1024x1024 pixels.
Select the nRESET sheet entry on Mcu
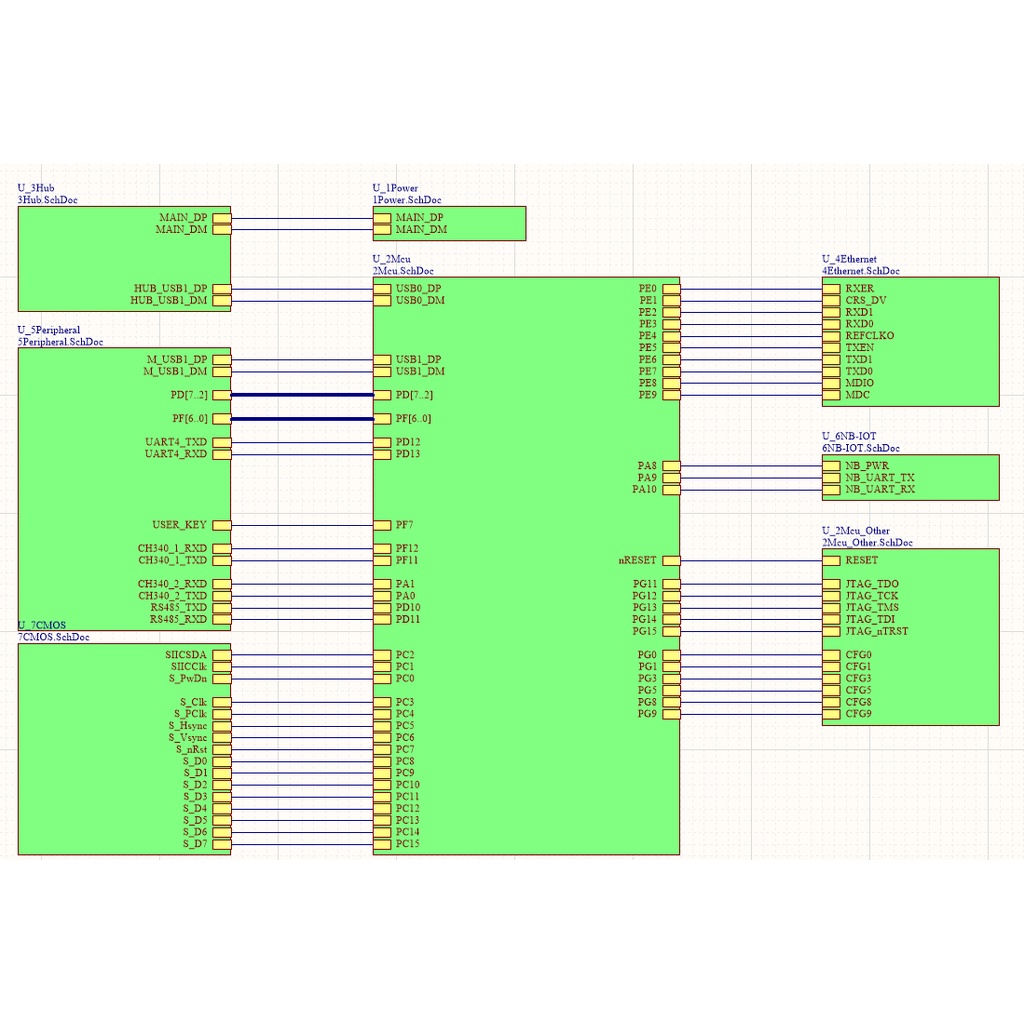pyautogui.click(x=671, y=561)
